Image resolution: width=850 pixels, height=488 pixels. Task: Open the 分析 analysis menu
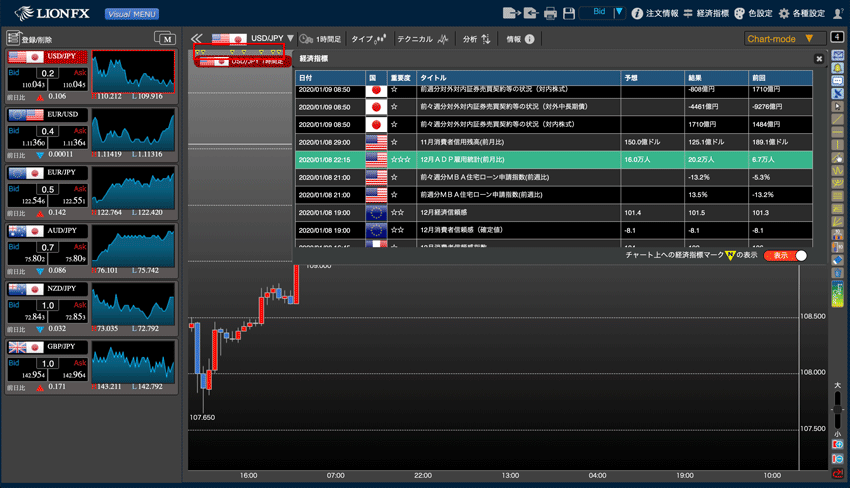pyautogui.click(x=476, y=39)
